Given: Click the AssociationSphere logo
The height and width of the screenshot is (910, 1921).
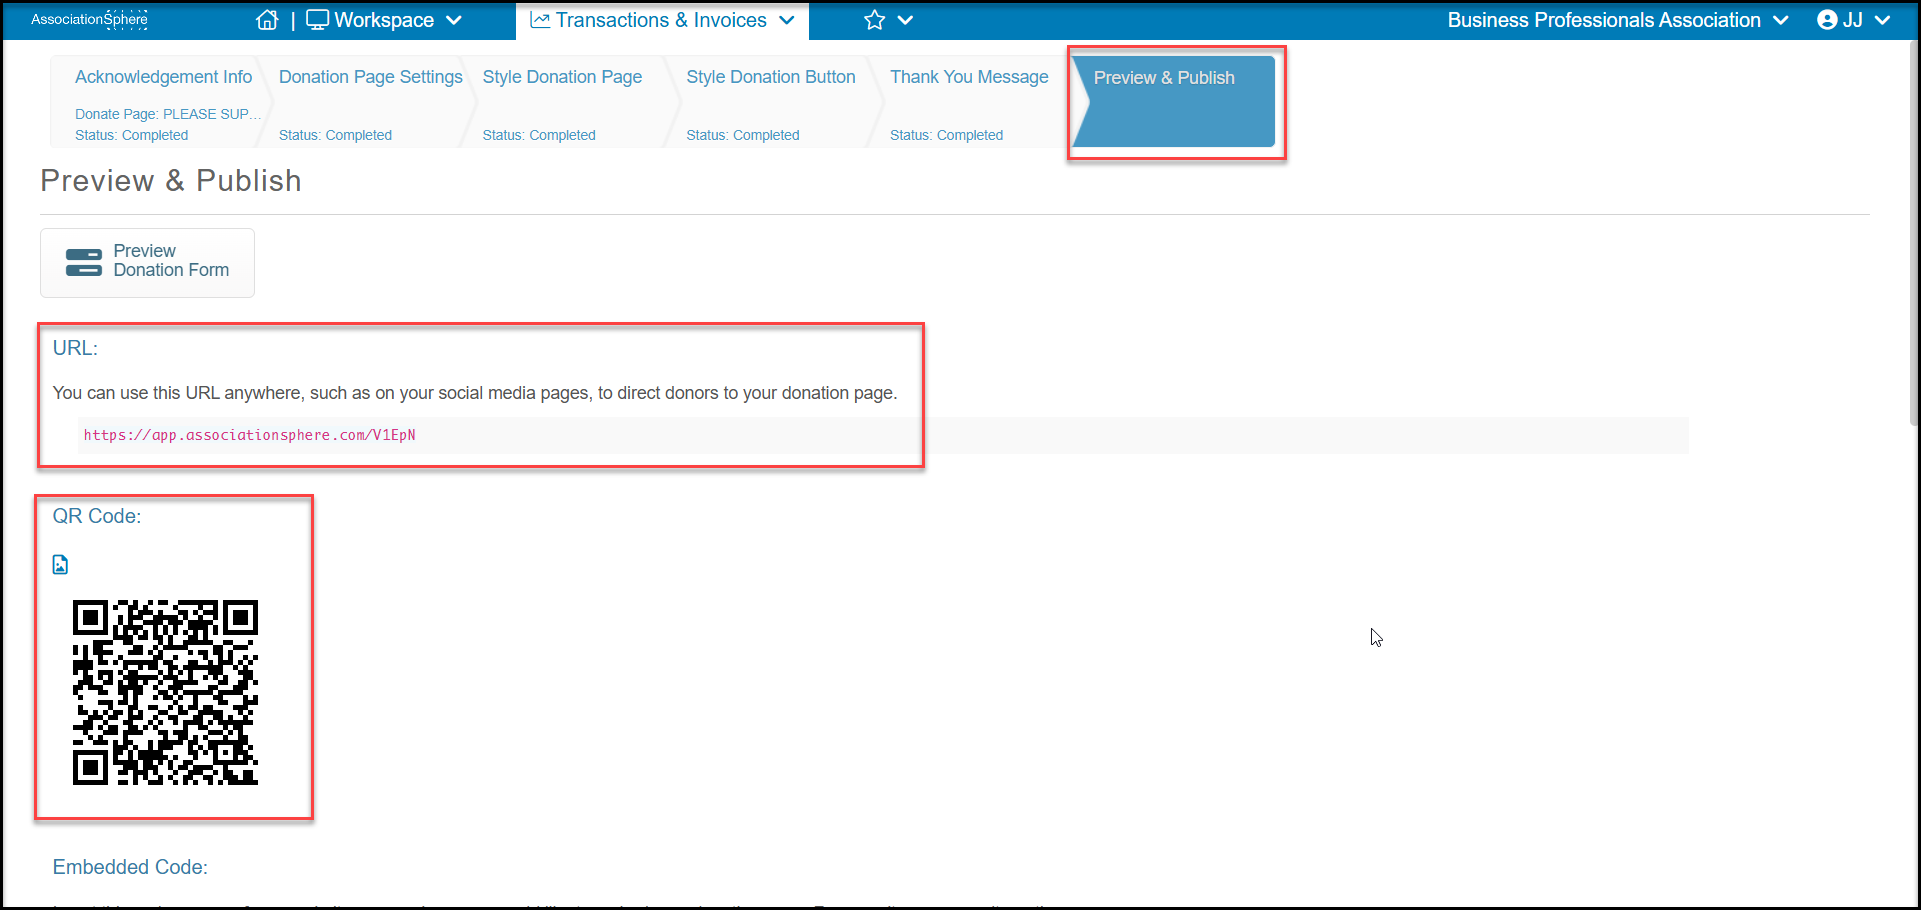Looking at the screenshot, I should [89, 19].
